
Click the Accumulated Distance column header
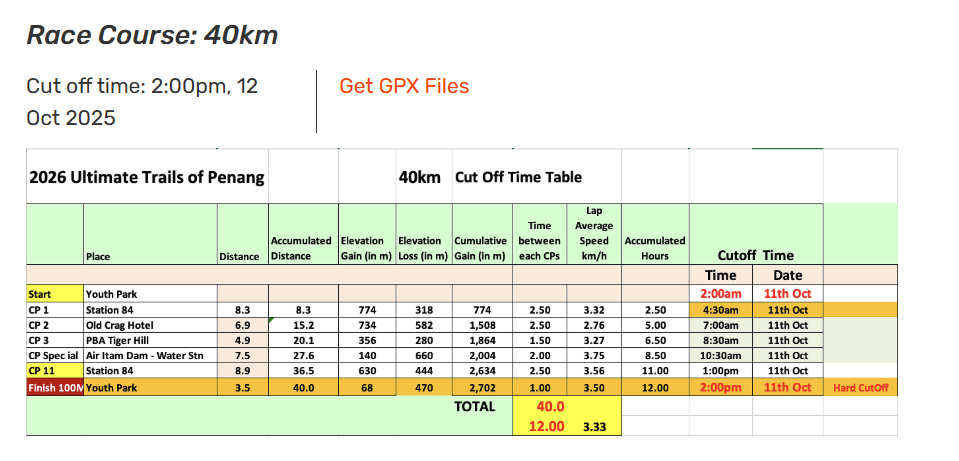click(x=301, y=248)
